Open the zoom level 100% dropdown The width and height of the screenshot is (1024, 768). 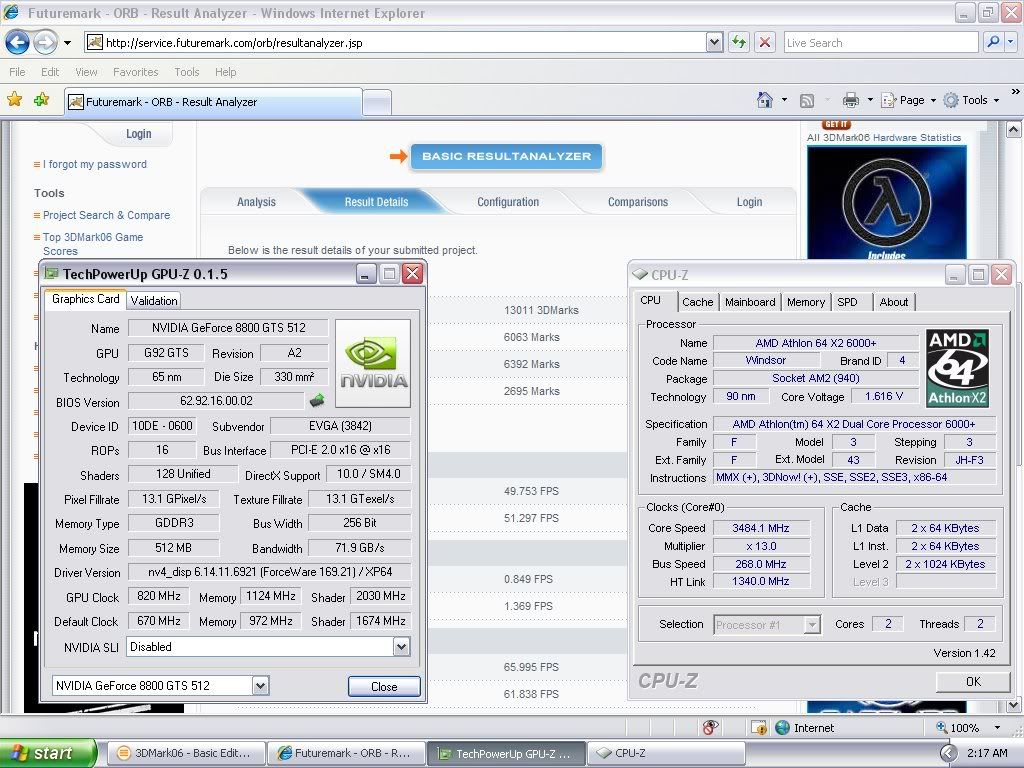point(996,728)
